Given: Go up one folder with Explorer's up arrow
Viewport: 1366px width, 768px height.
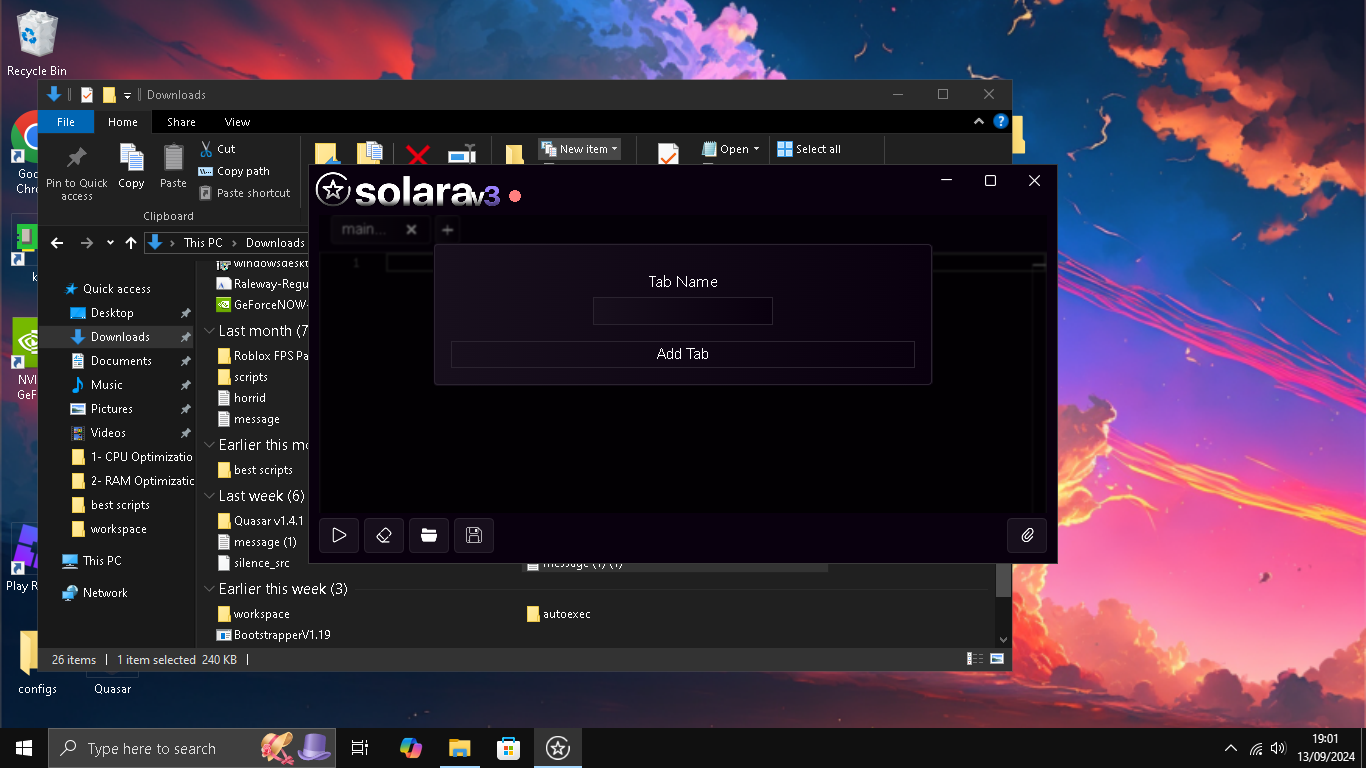Looking at the screenshot, I should [x=131, y=243].
